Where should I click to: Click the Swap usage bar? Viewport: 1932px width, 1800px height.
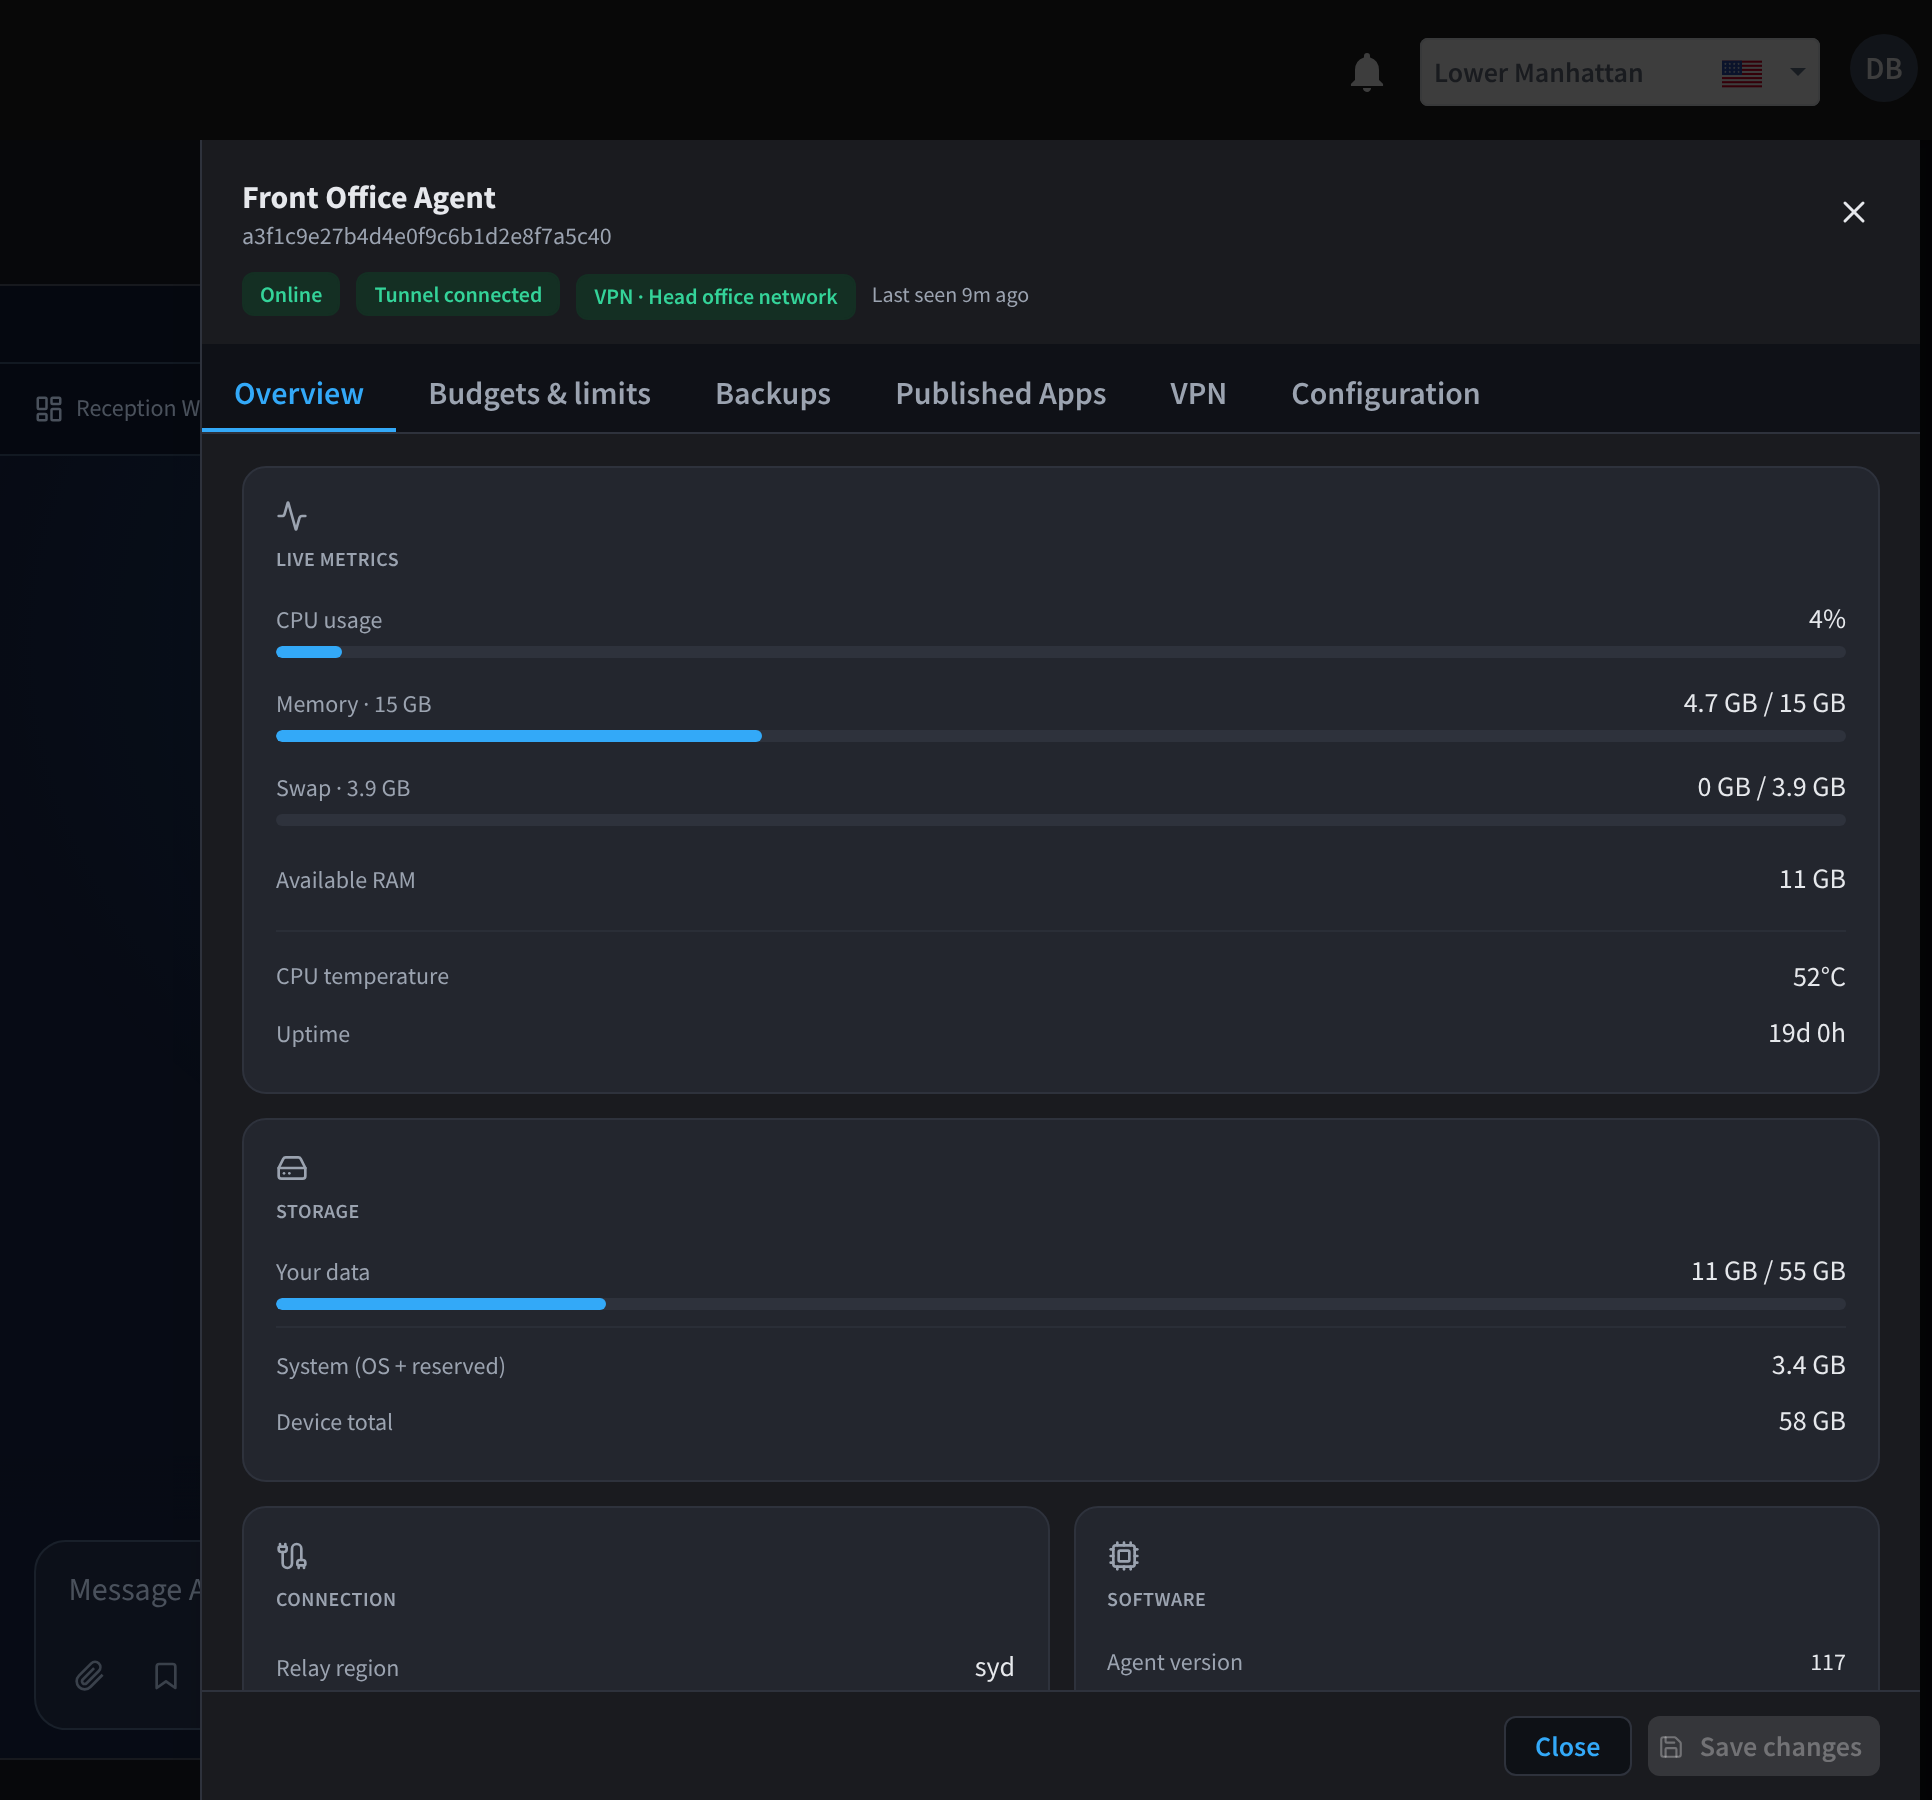point(1060,820)
